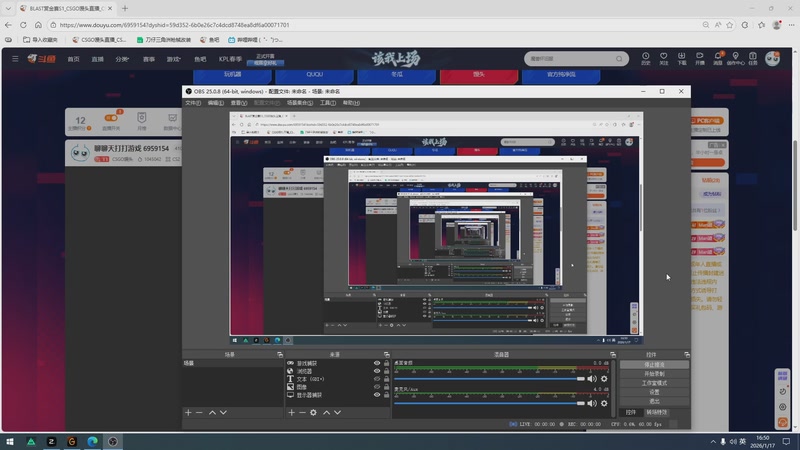Move the scene down in Scenes panel
800x450 pixels.
pos(223,412)
